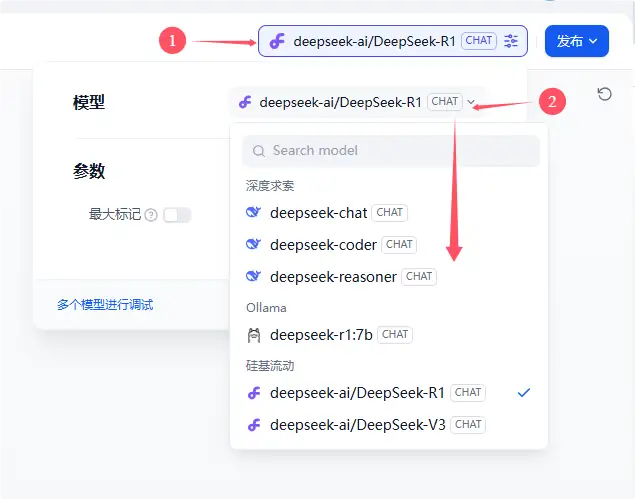Screen dimensions: 635x499
Task: Click the checkmark beside deepseek-ai/DeepSeek-R1
Action: pos(524,392)
